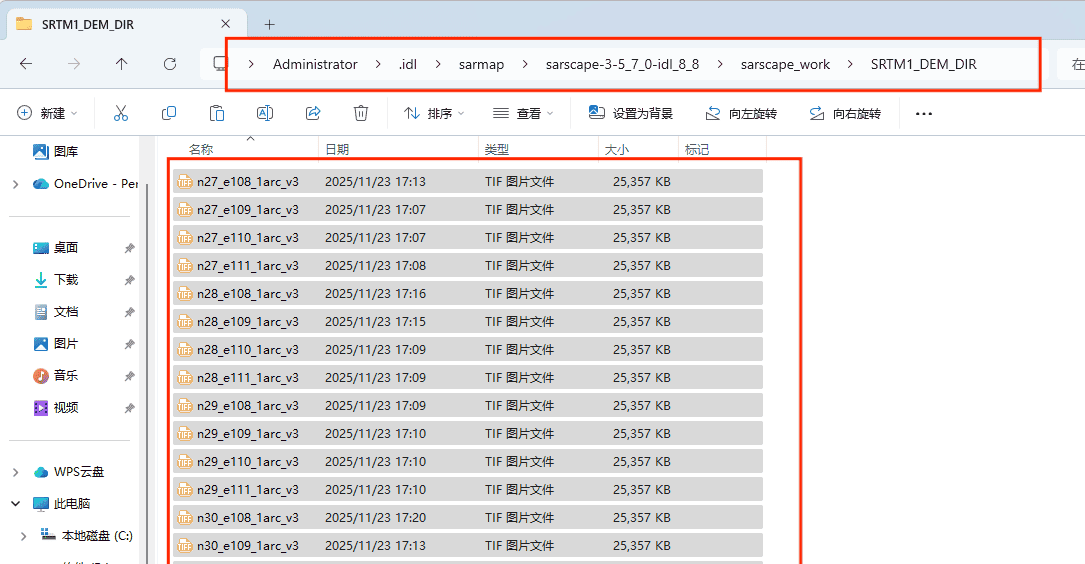Click the monitor icon in address bar
Viewport: 1085px width, 564px height.
220,64
